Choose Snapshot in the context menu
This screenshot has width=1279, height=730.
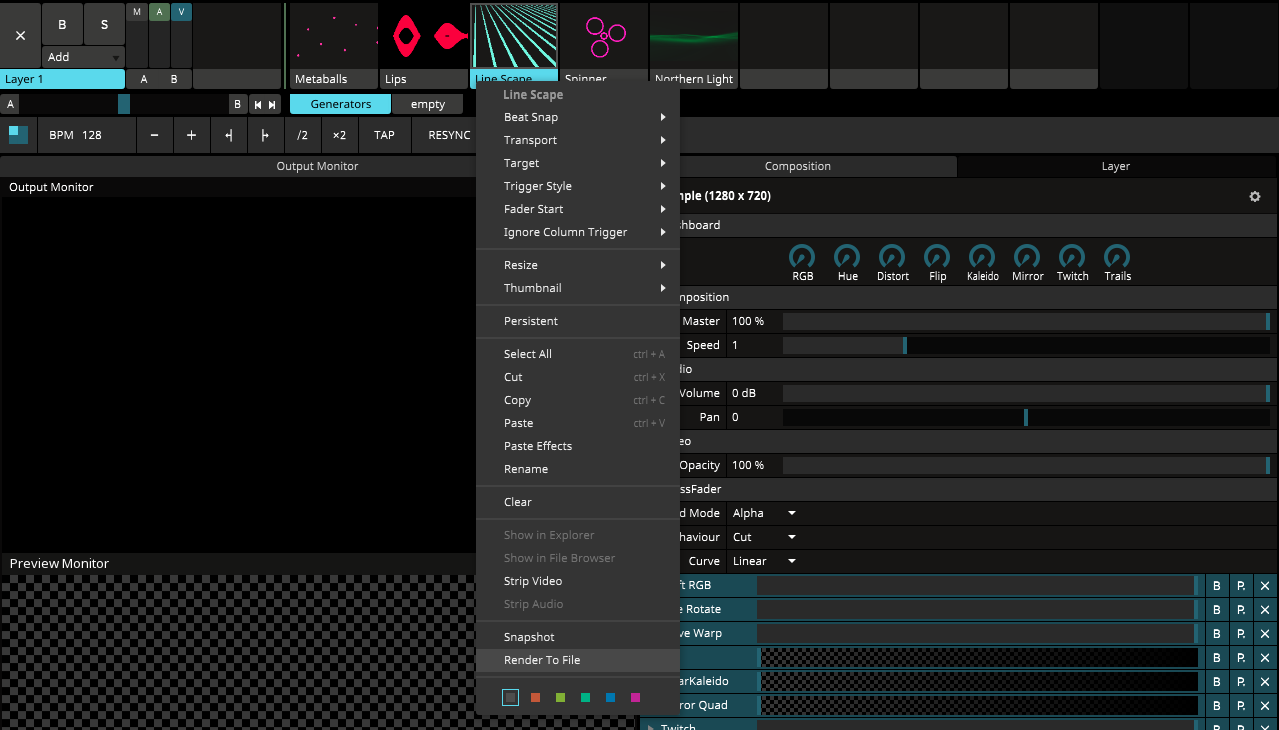tap(578, 637)
